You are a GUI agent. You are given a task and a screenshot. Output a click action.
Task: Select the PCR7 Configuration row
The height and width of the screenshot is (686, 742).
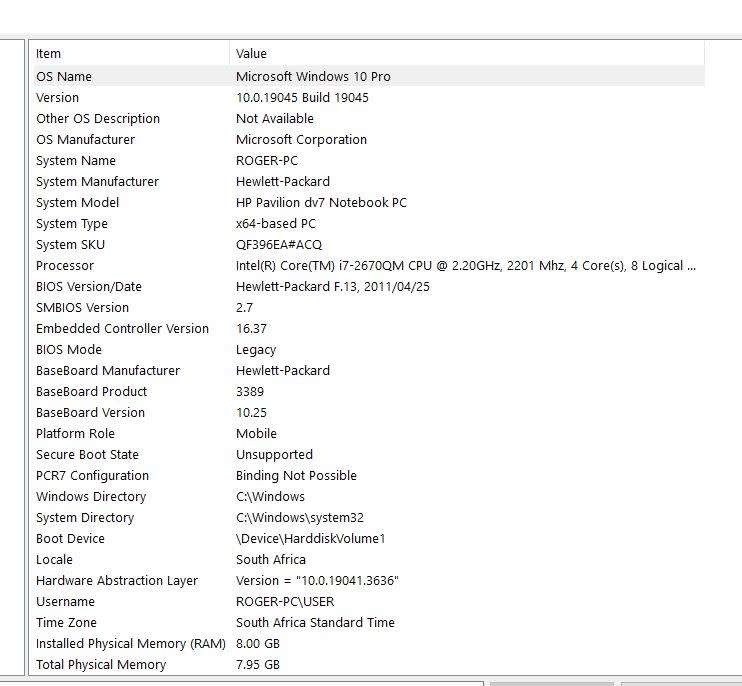click(92, 475)
